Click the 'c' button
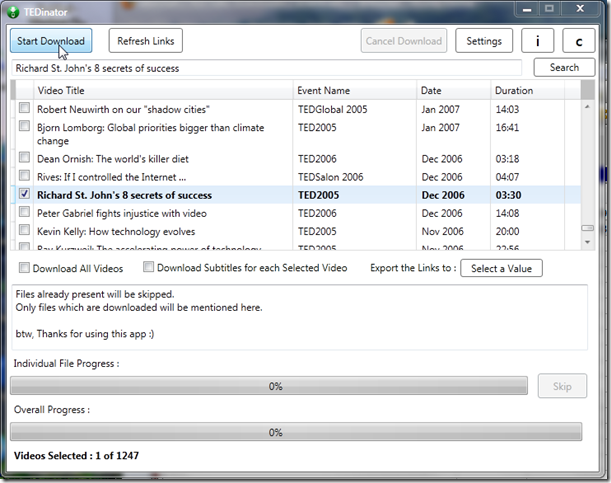The height and width of the screenshot is (483, 611). (579, 41)
